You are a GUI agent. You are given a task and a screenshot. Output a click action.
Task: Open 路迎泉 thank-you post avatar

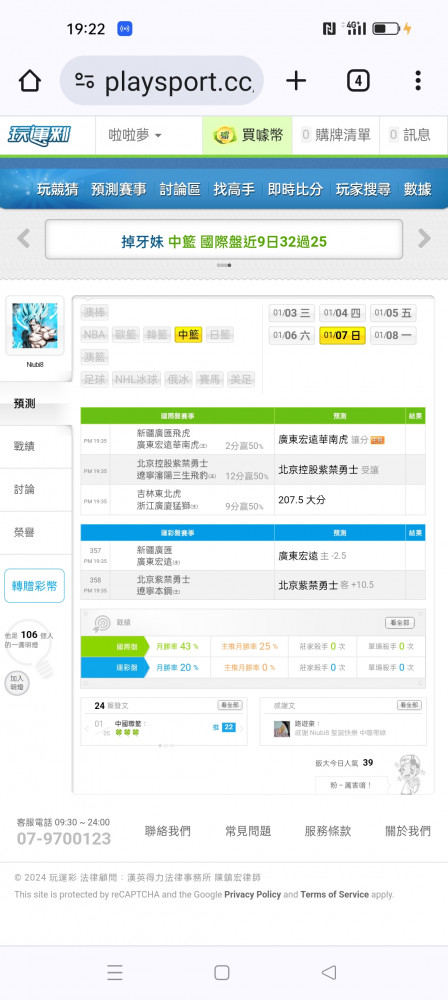282,729
